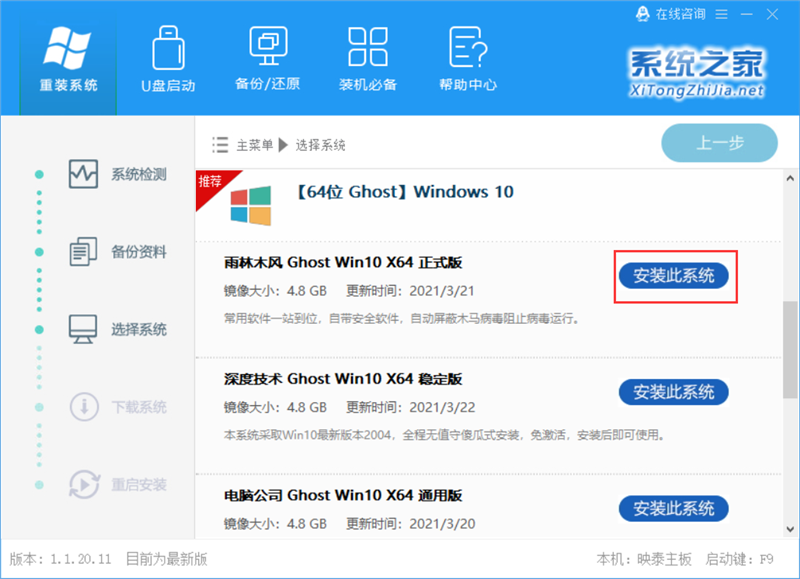Click the 选择系统 monitor sidebar icon

85,328
